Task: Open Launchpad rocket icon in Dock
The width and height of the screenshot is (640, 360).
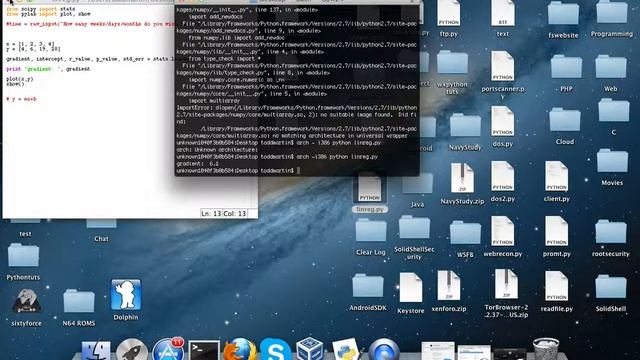Action: click(132, 350)
